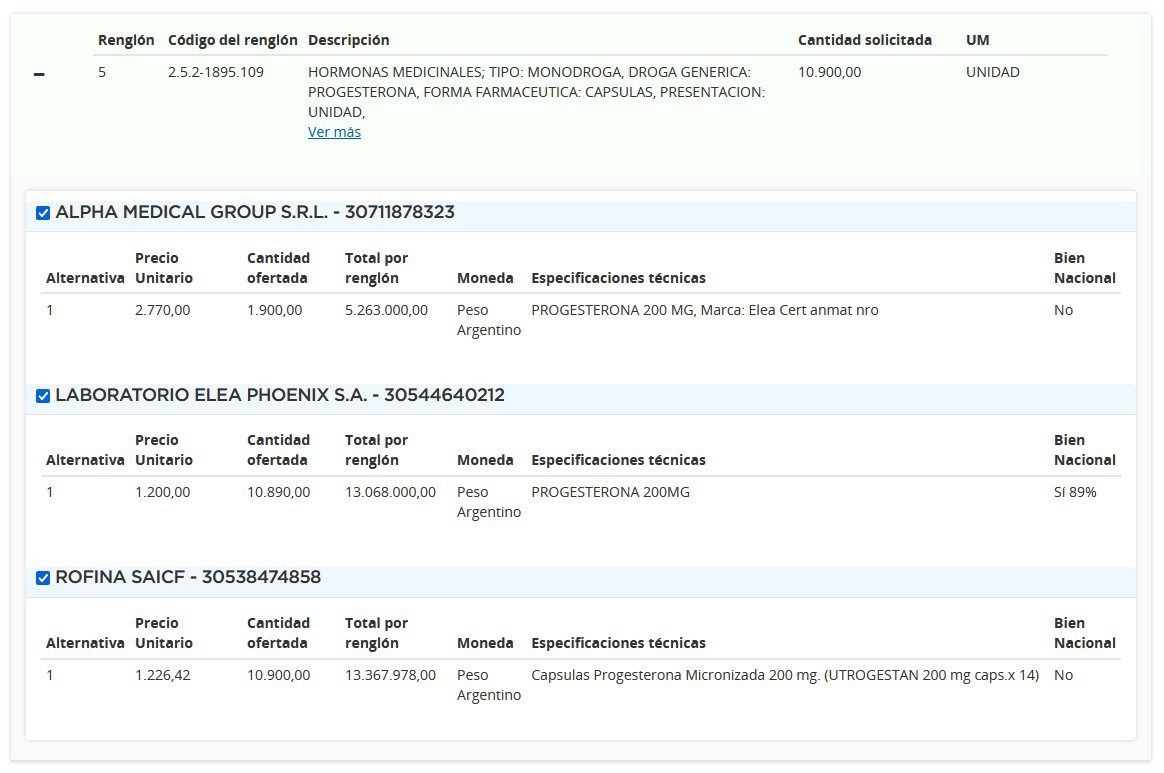Viewport: 1164px width, 773px height.
Task: Uncheck the ALPHA MEDICAL GROUP S.R.L. checkbox
Action: tap(43, 213)
